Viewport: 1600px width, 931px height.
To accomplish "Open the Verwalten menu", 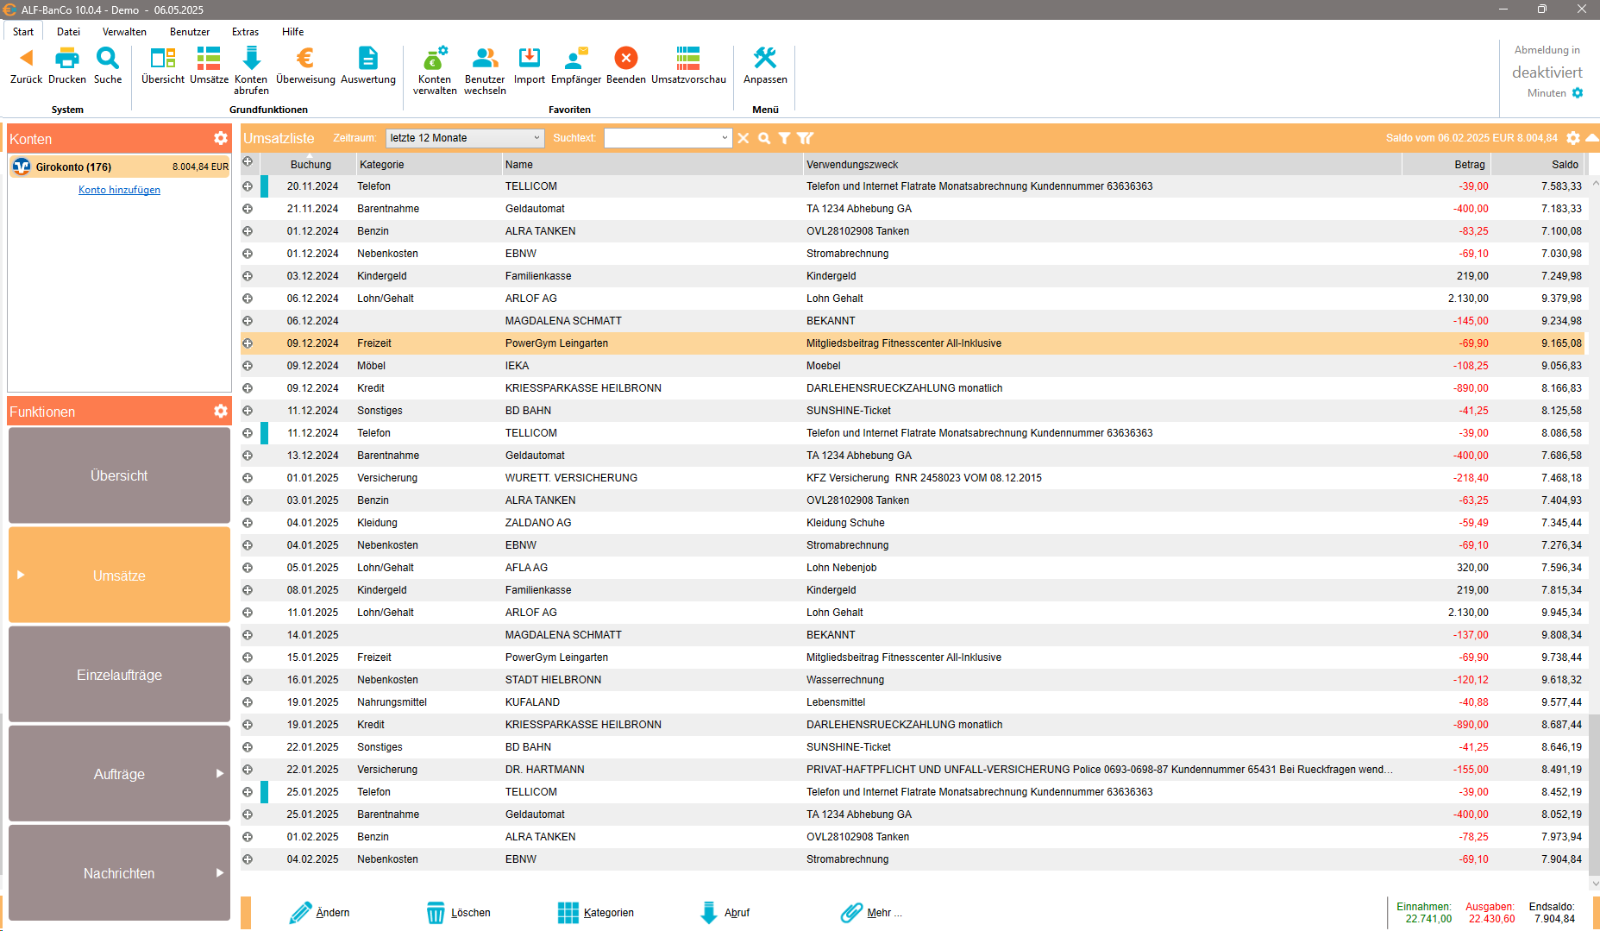I will click(124, 31).
